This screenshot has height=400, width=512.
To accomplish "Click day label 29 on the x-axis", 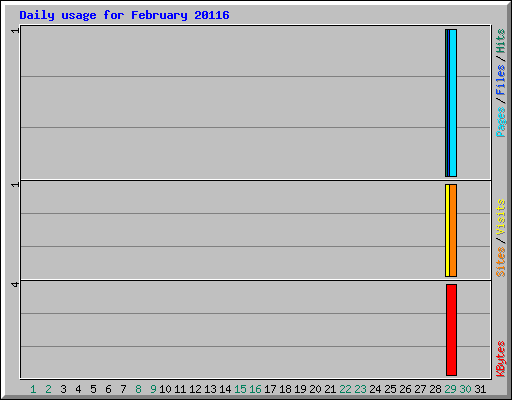I will 450,389.
